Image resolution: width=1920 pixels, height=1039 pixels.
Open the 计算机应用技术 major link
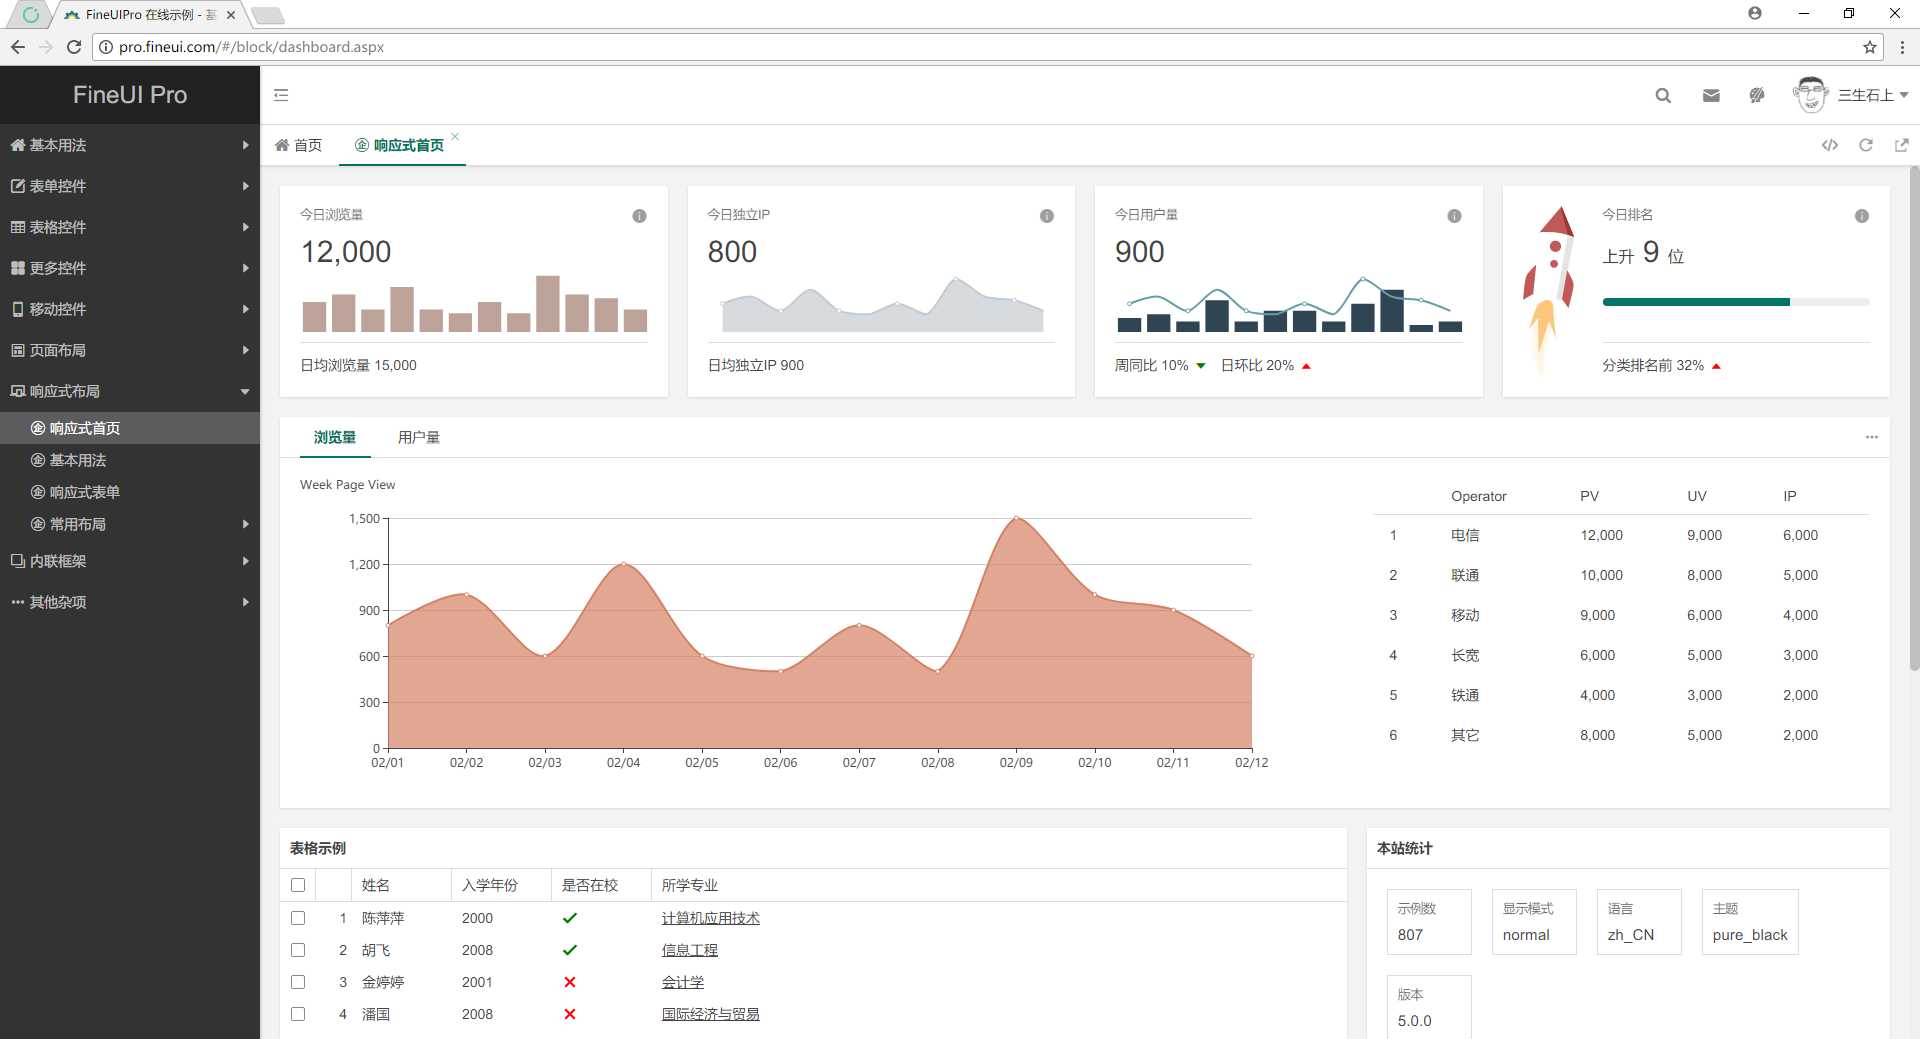click(x=711, y=918)
